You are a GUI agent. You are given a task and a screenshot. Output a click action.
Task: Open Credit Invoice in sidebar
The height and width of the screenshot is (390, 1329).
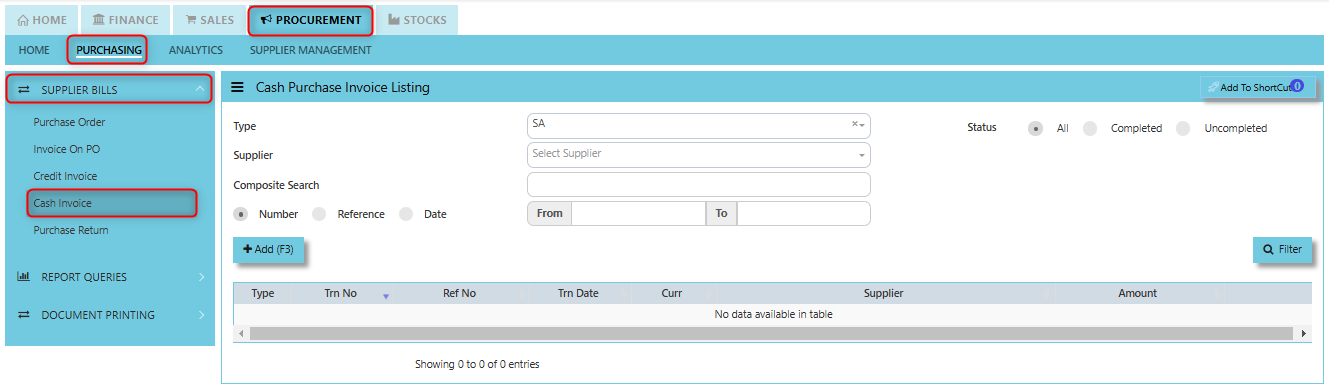(x=65, y=176)
